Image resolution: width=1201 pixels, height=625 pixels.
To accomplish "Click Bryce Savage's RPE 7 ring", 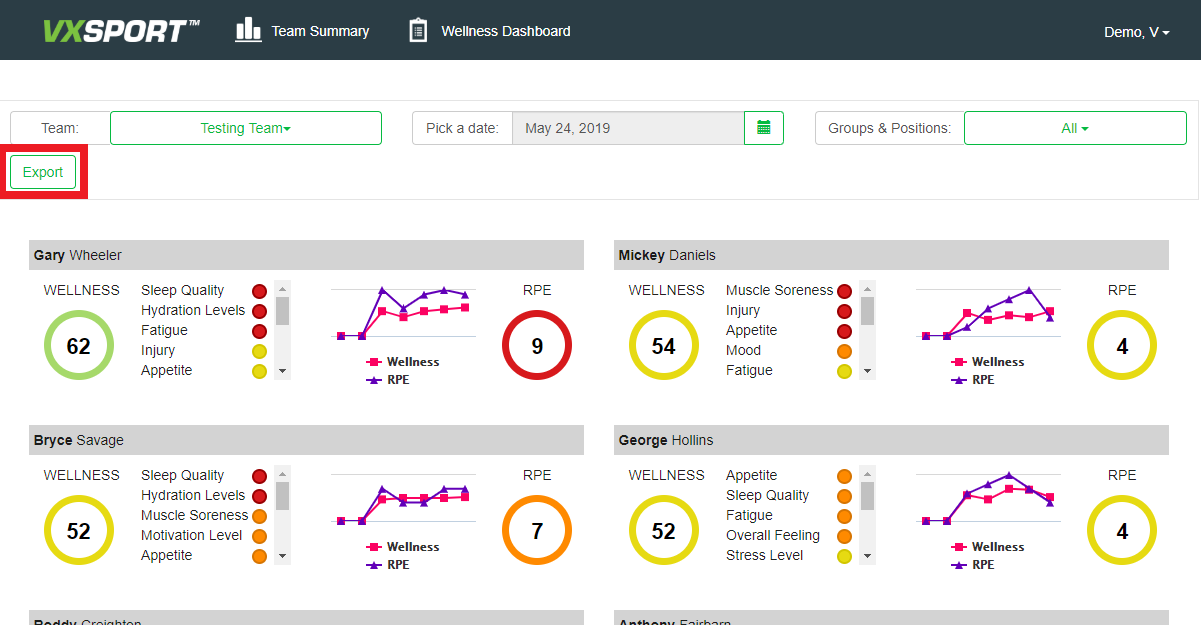I will [537, 531].
